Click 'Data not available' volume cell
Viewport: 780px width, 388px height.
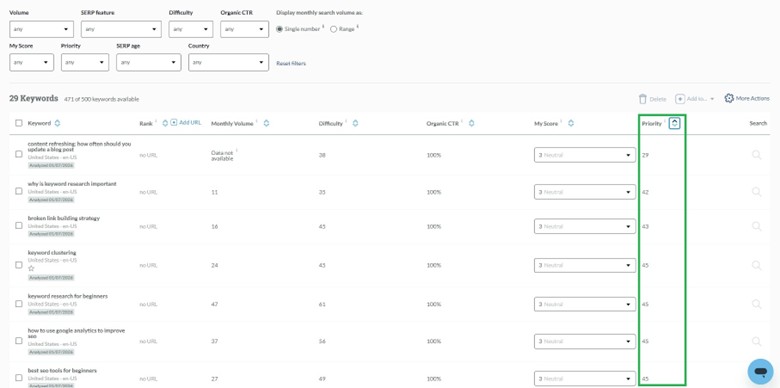coord(222,156)
